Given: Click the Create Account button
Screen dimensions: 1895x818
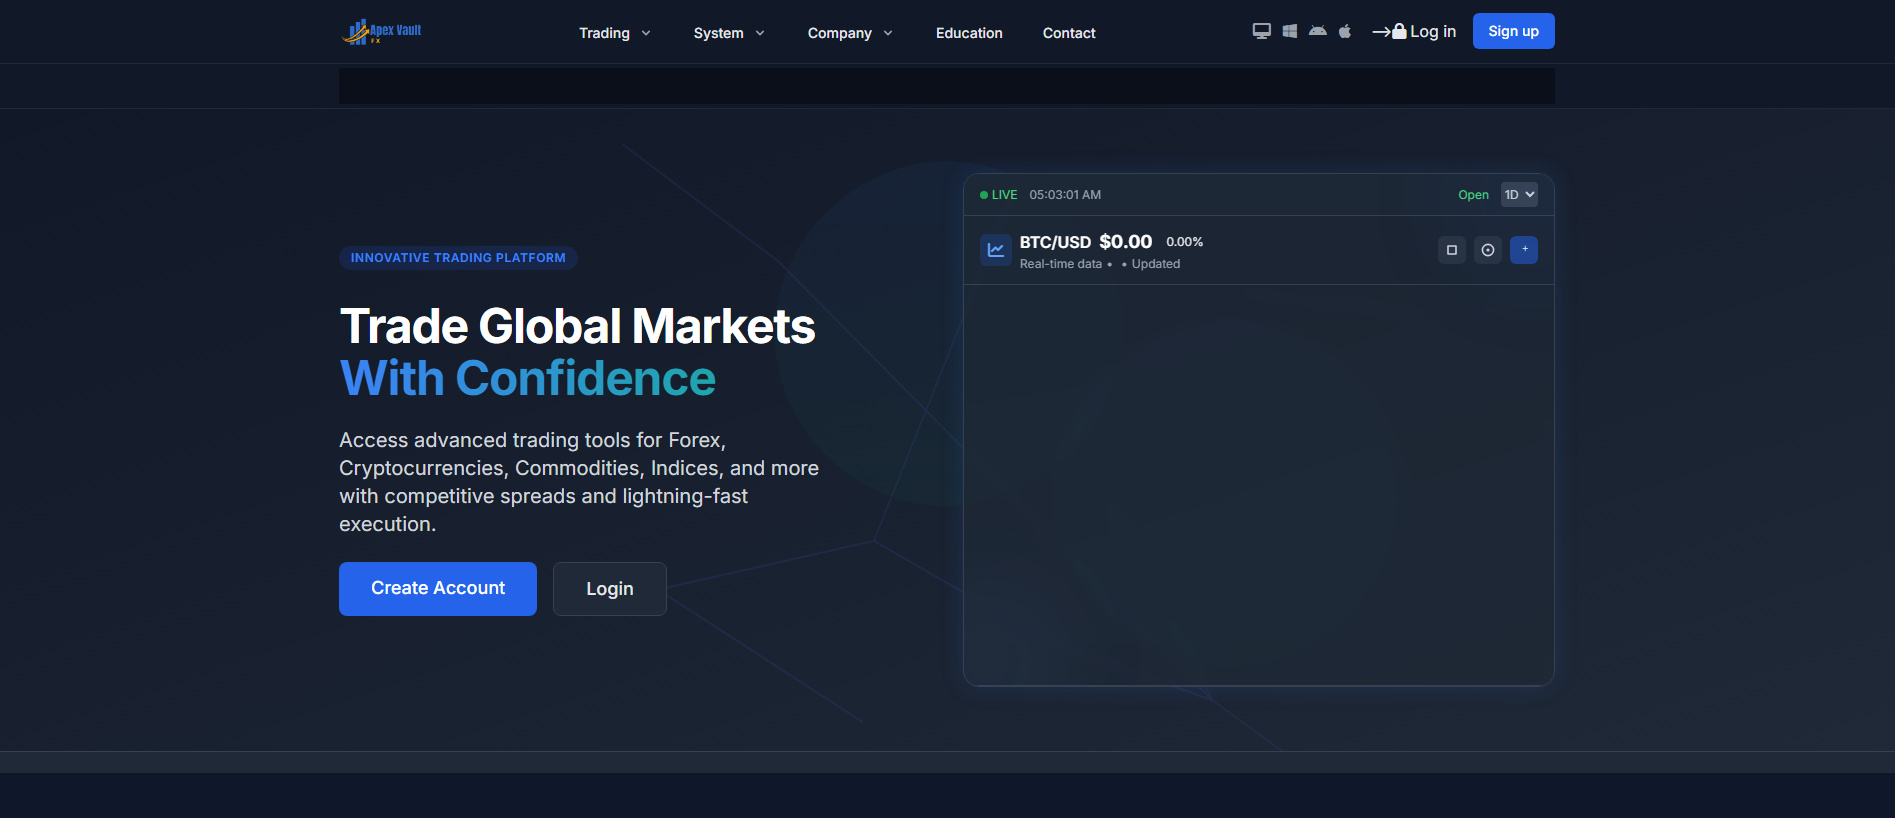Looking at the screenshot, I should (438, 589).
